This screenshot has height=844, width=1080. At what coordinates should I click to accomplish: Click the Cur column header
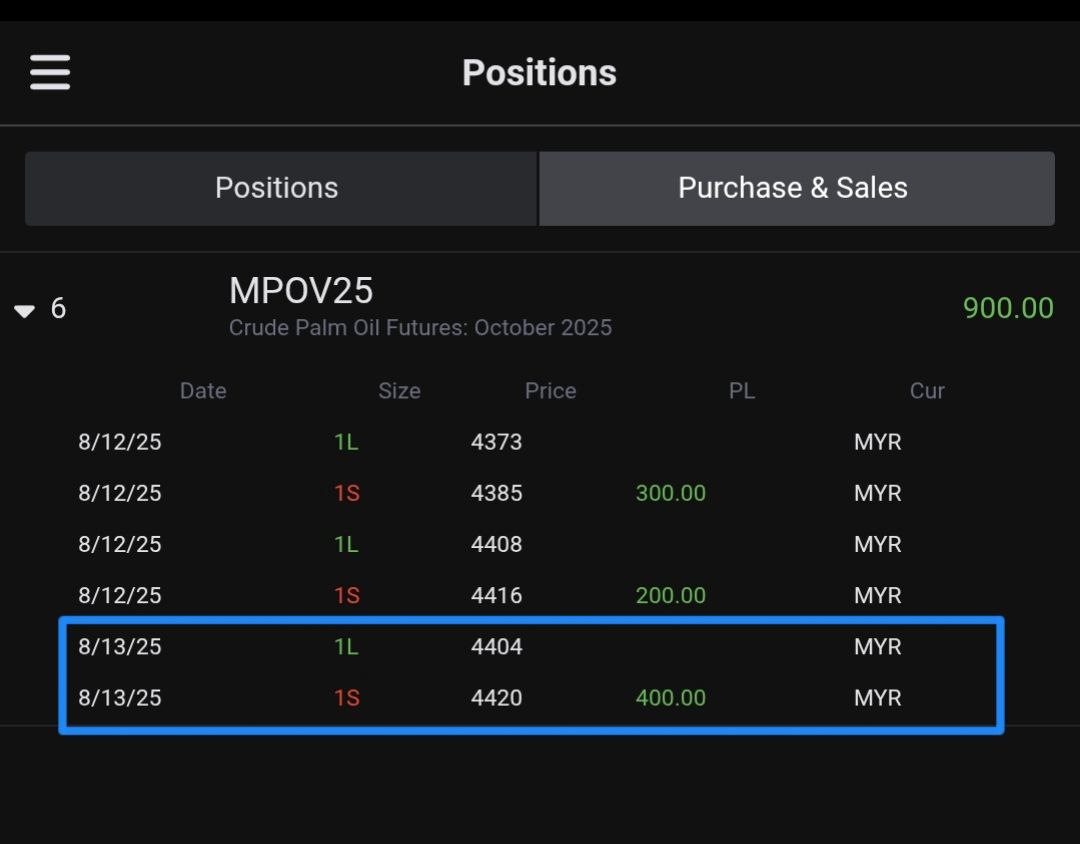tap(926, 391)
